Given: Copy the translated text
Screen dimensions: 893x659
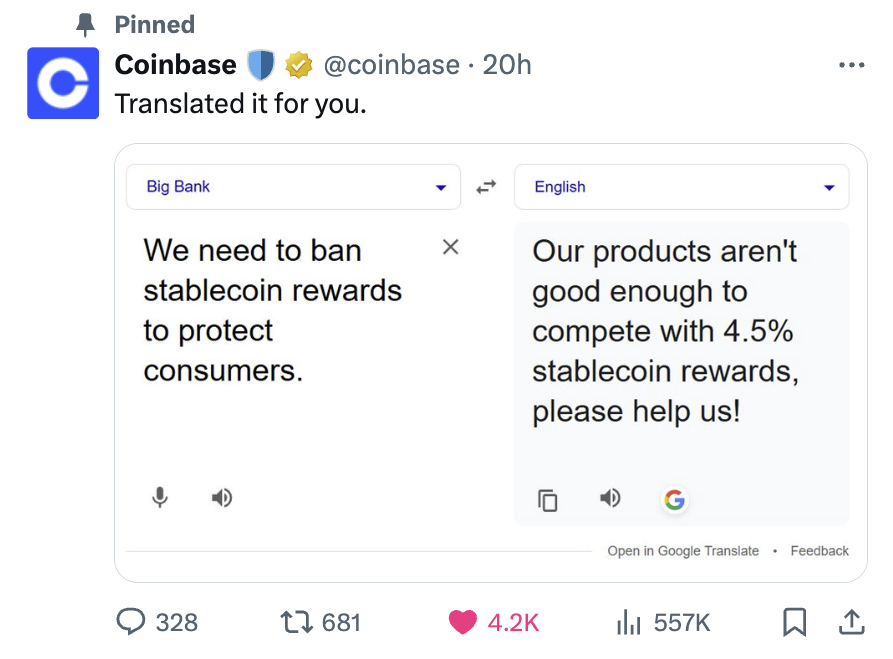Looking at the screenshot, I should tap(548, 500).
